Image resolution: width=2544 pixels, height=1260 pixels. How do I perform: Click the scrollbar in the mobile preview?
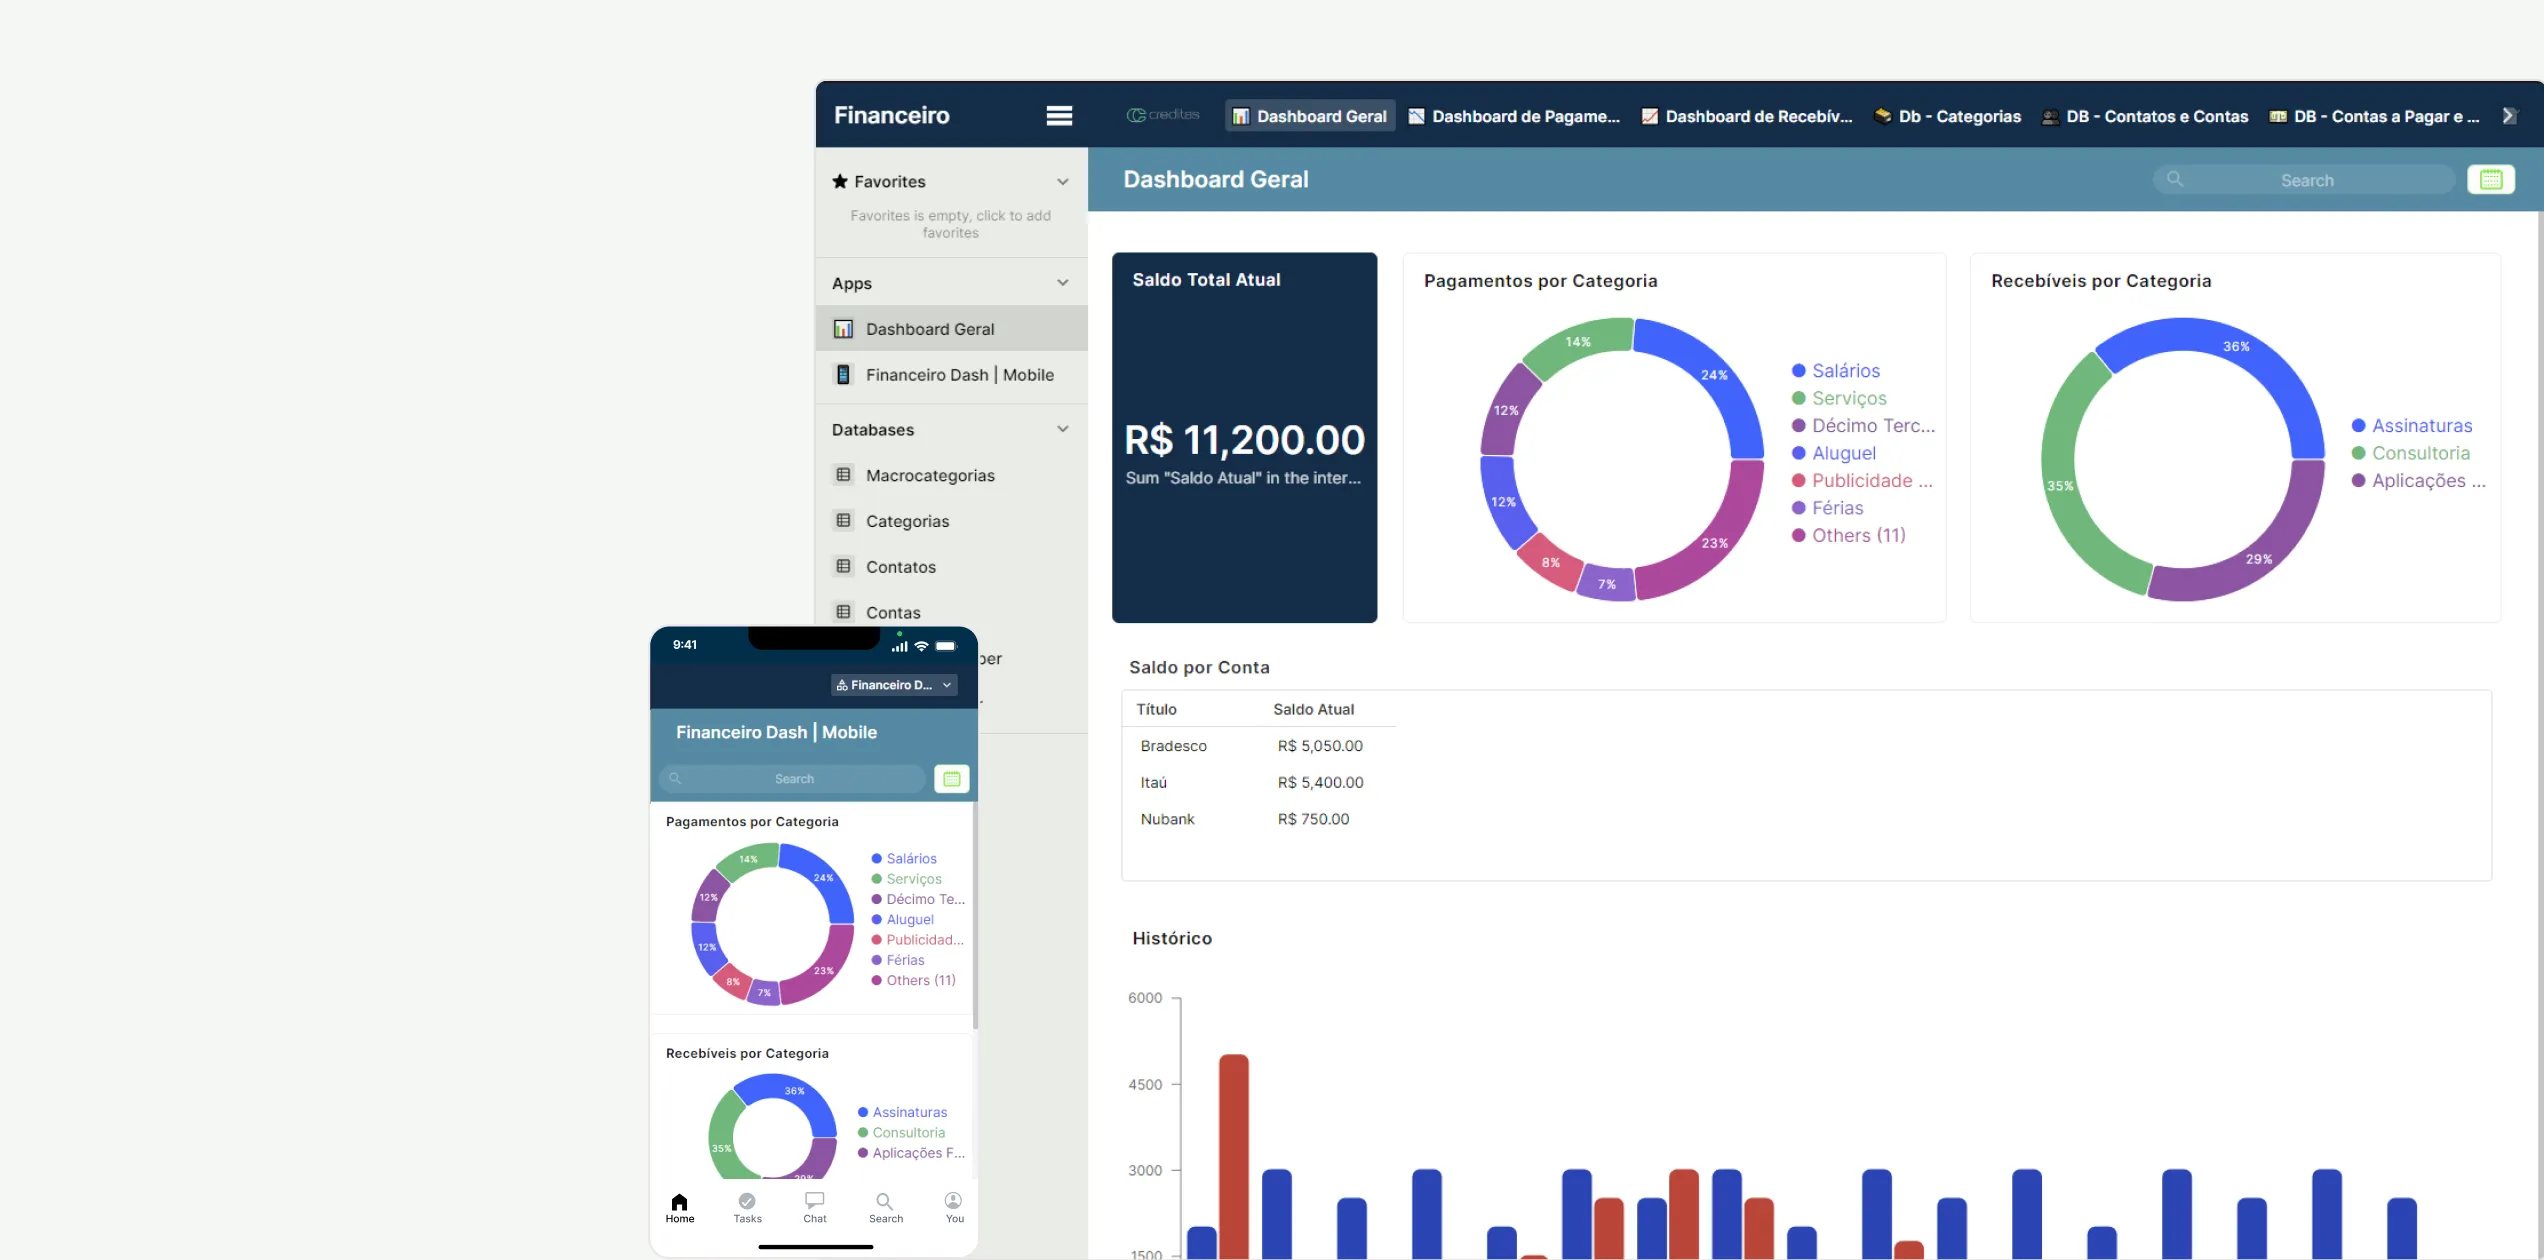[x=975, y=916]
